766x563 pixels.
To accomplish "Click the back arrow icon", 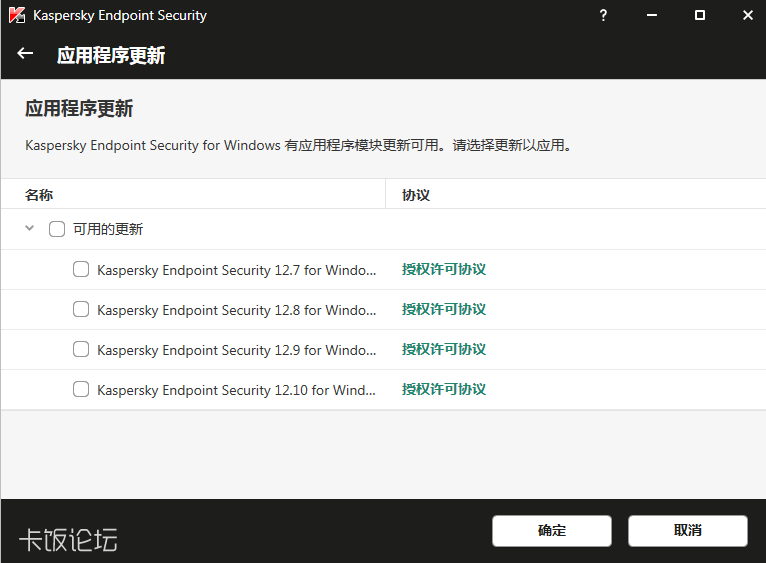I will 26,54.
